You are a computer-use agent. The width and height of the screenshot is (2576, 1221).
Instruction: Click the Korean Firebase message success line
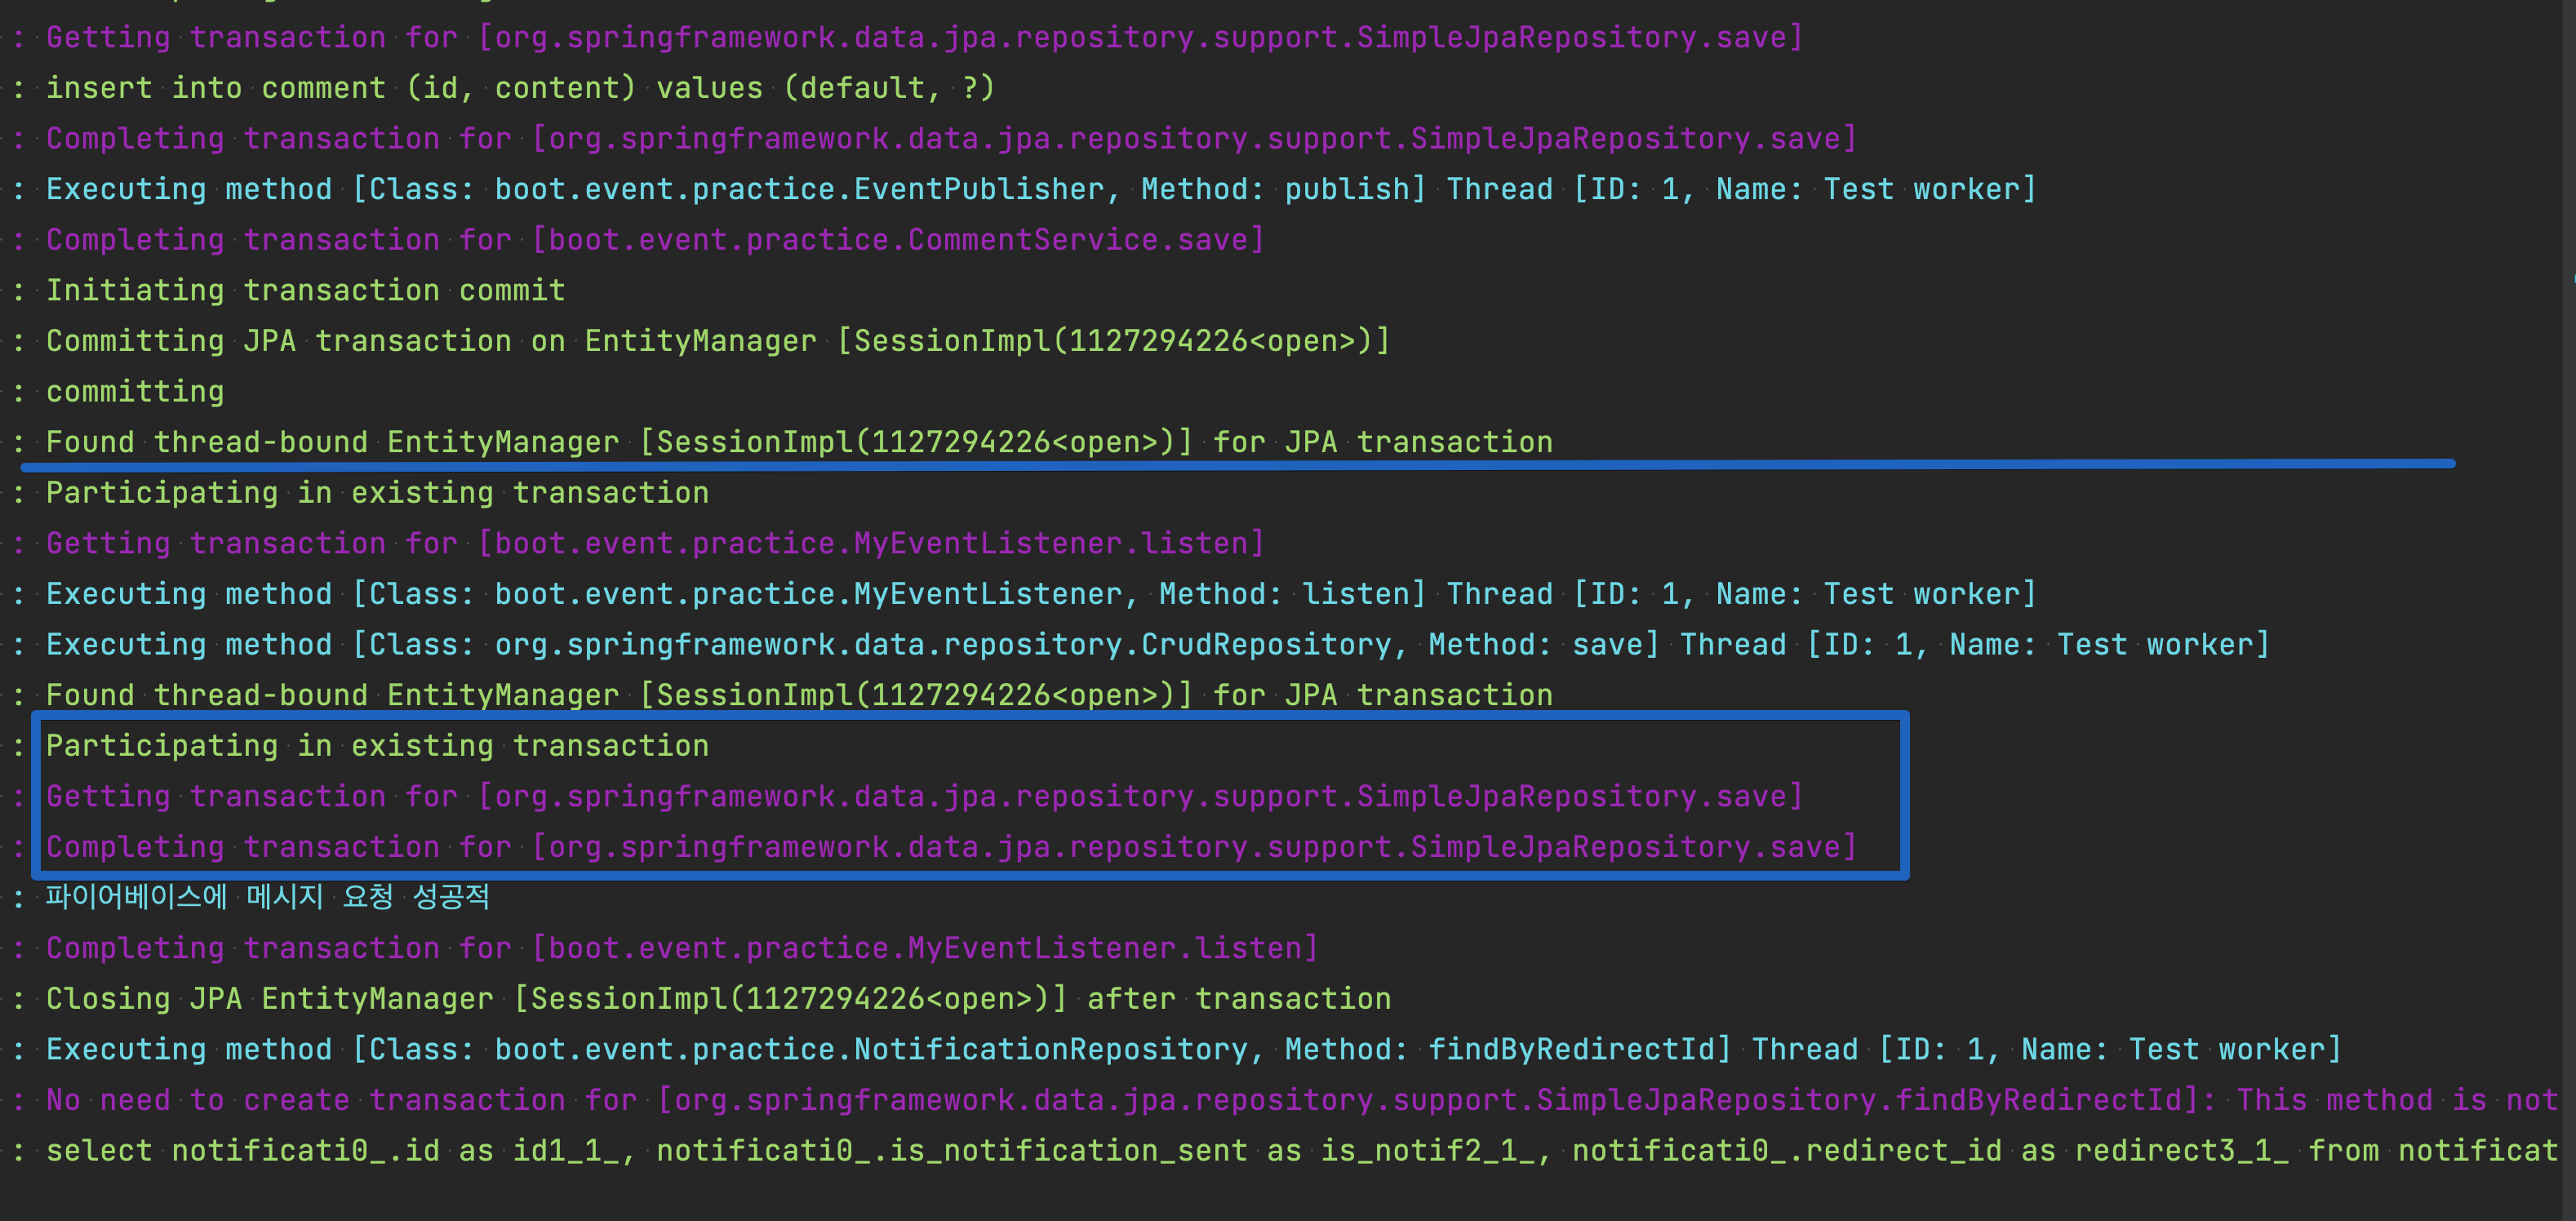[267, 897]
